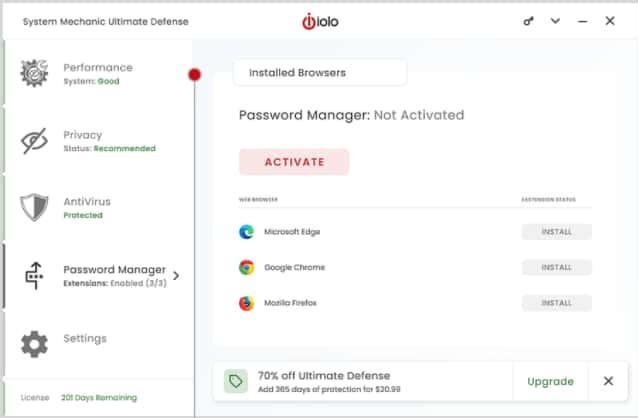The height and width of the screenshot is (418, 638).
Task: Minimize the System Mechanic window
Action: 583,21
